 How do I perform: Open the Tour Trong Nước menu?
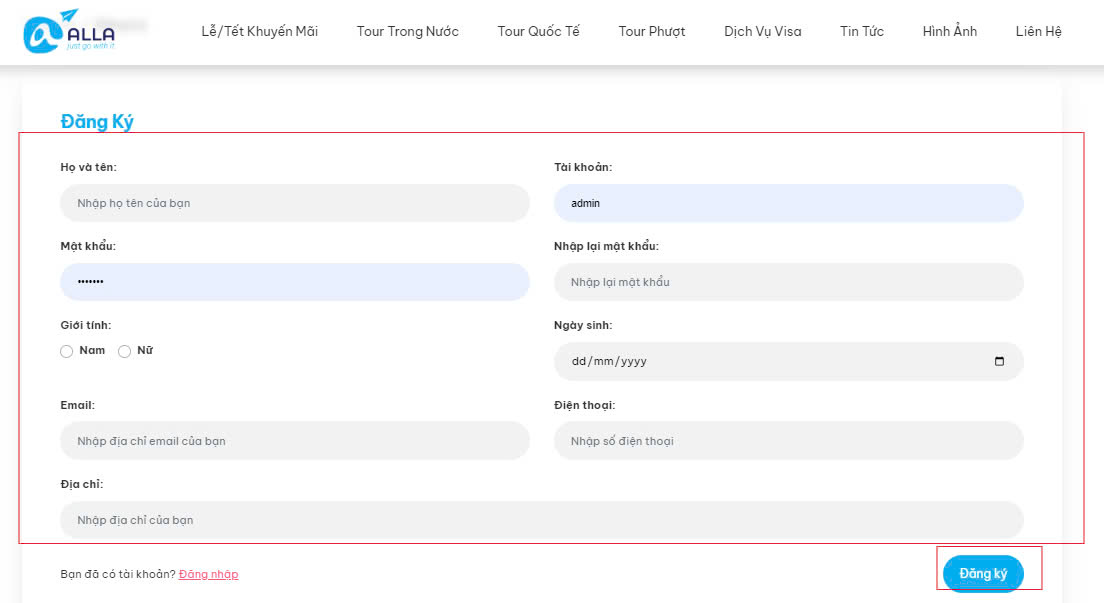point(408,32)
